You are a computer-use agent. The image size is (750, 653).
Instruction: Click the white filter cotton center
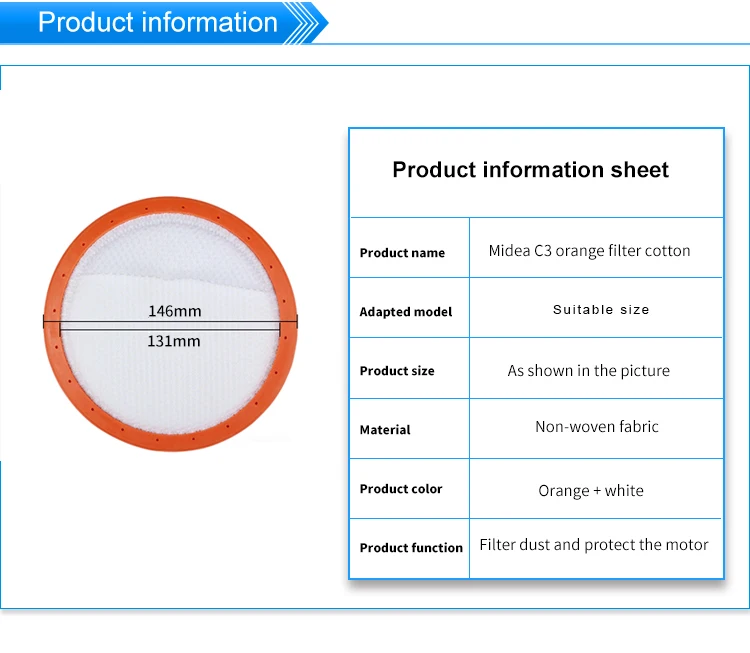coord(170,383)
